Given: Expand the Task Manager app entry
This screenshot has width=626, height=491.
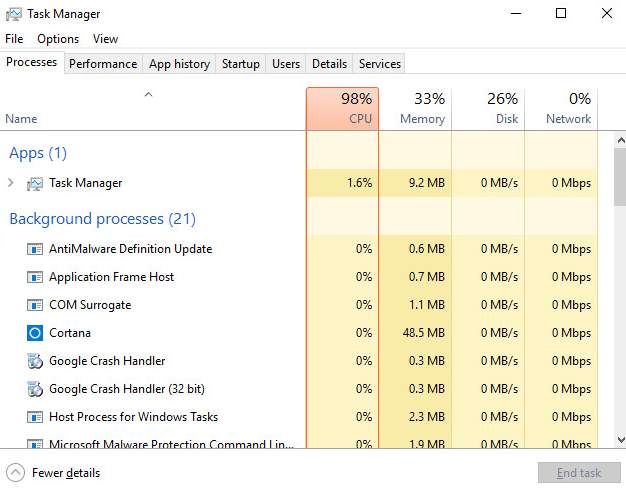Looking at the screenshot, I should (x=11, y=183).
